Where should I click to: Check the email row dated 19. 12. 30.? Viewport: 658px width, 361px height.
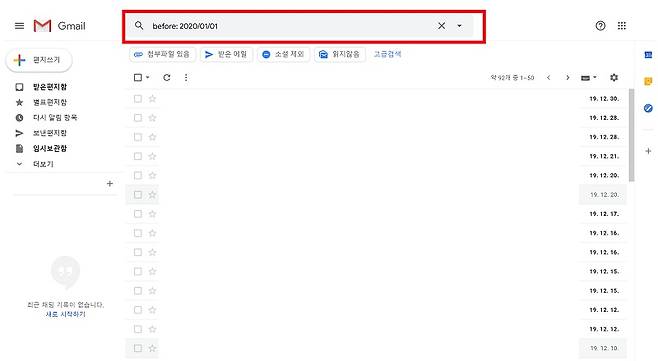click(x=138, y=99)
